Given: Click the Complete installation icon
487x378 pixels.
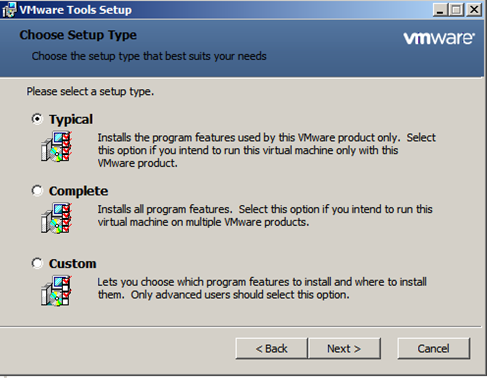Looking at the screenshot, I should pos(57,218).
